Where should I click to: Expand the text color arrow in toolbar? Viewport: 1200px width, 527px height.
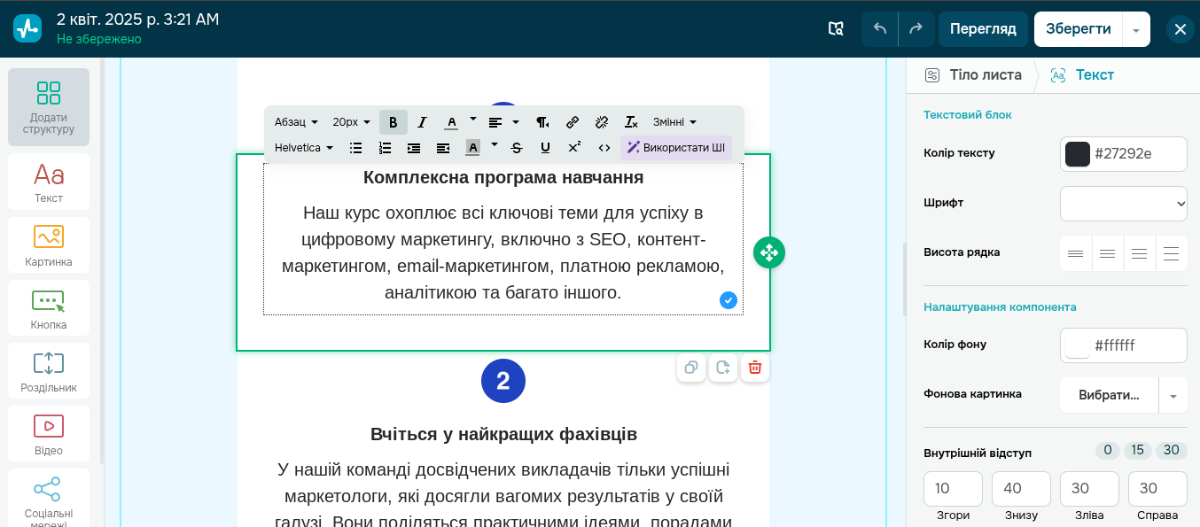473,121
